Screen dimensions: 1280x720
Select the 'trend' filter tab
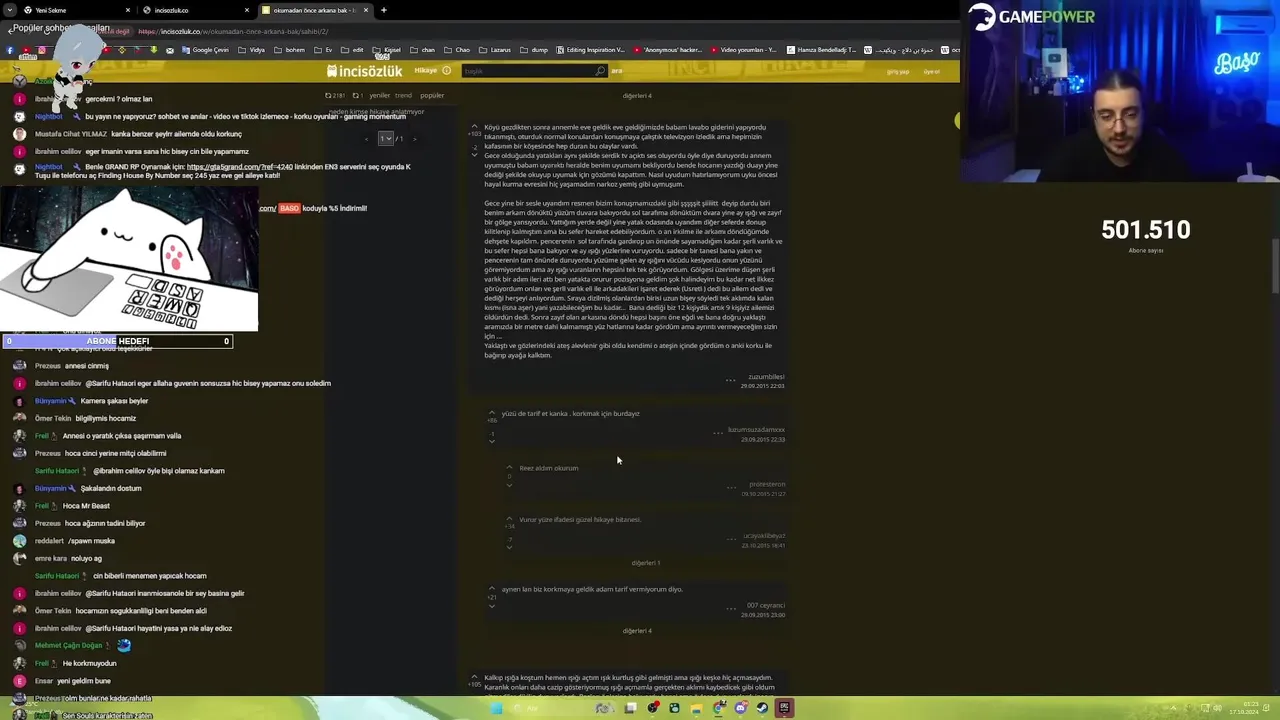(404, 96)
